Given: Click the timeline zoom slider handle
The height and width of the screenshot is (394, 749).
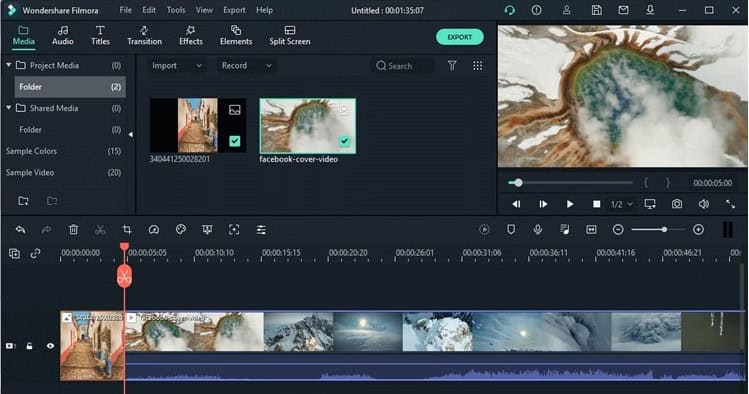Looking at the screenshot, I should (664, 230).
